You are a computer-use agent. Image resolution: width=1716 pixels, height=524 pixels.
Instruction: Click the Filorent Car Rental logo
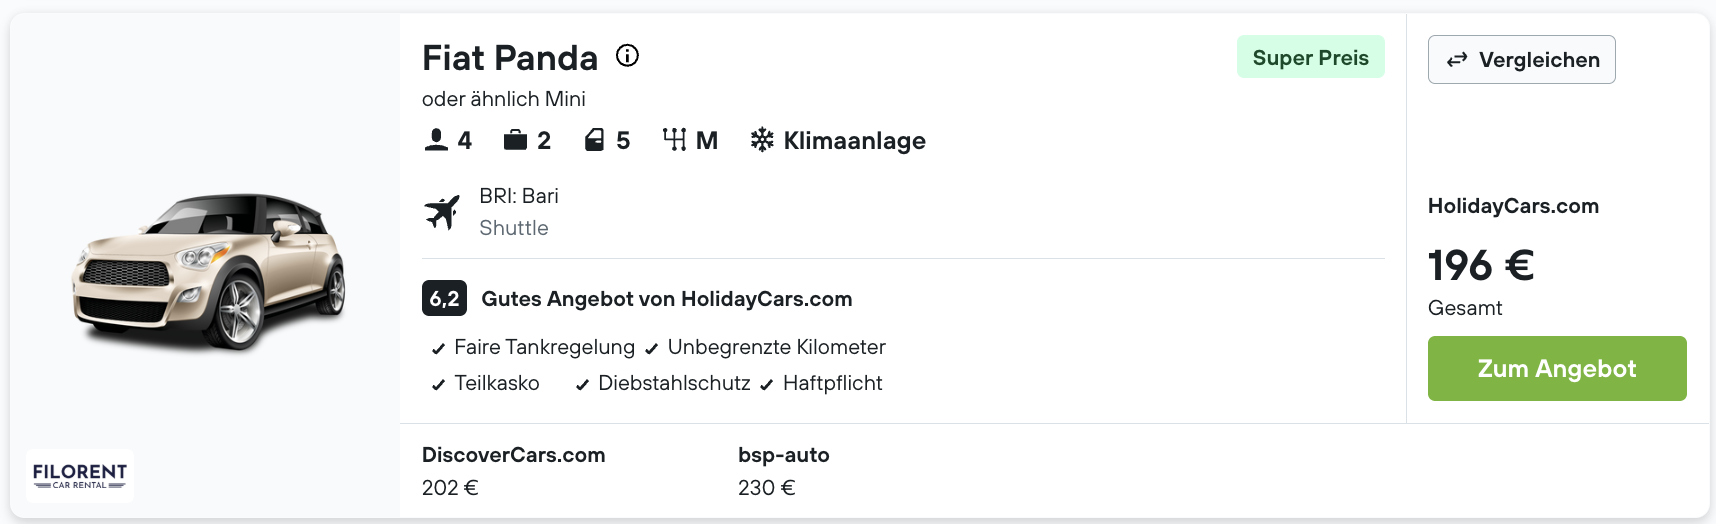[x=80, y=476]
